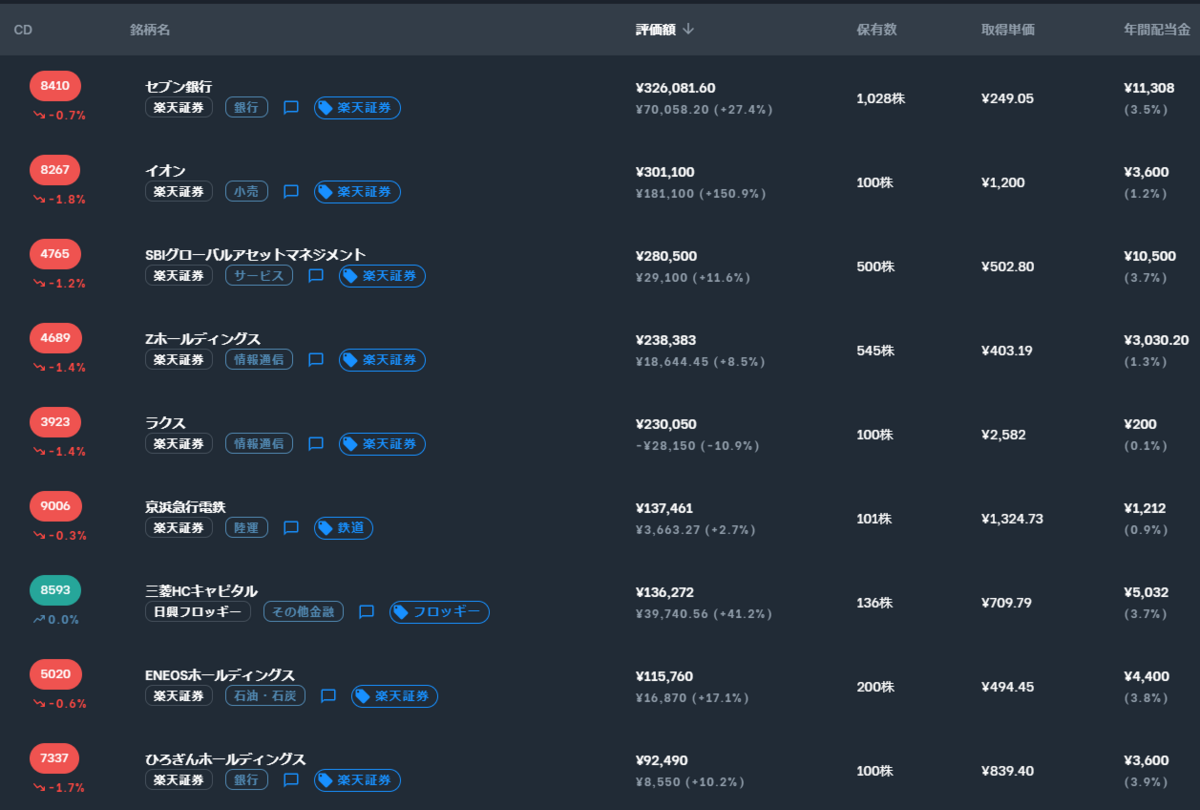Screen dimensions: 1200x810
Task: Click the 石油・石炭 sector label
Action: [265, 695]
